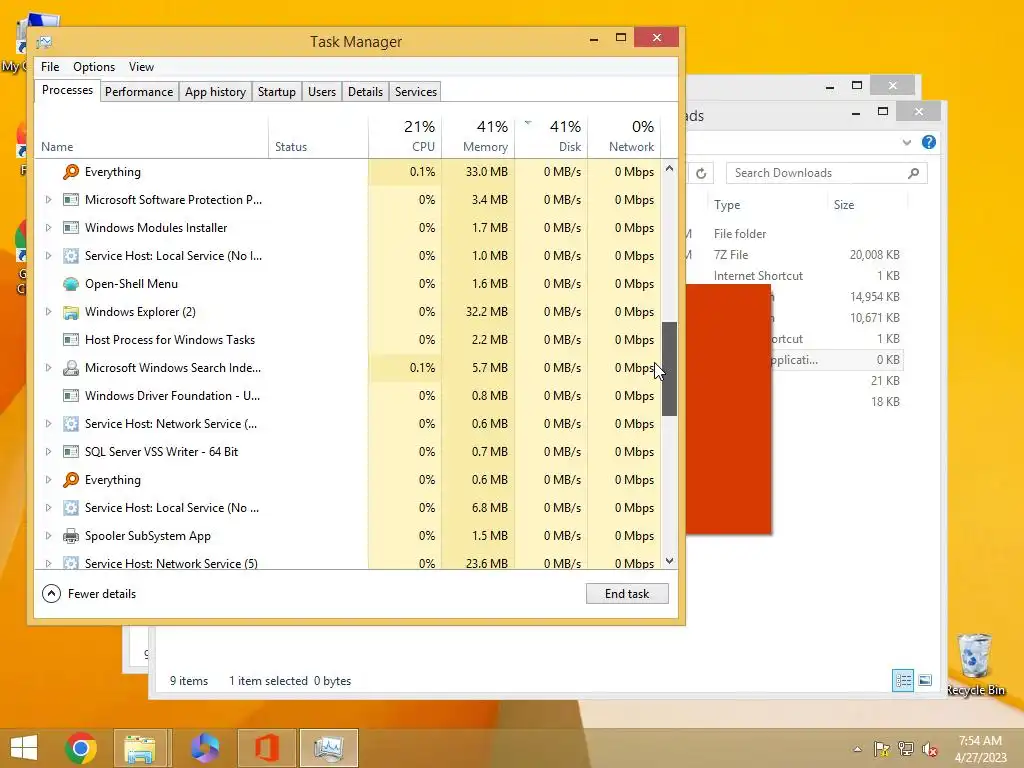
Task: Click refresh button in Downloads window
Action: (x=701, y=173)
